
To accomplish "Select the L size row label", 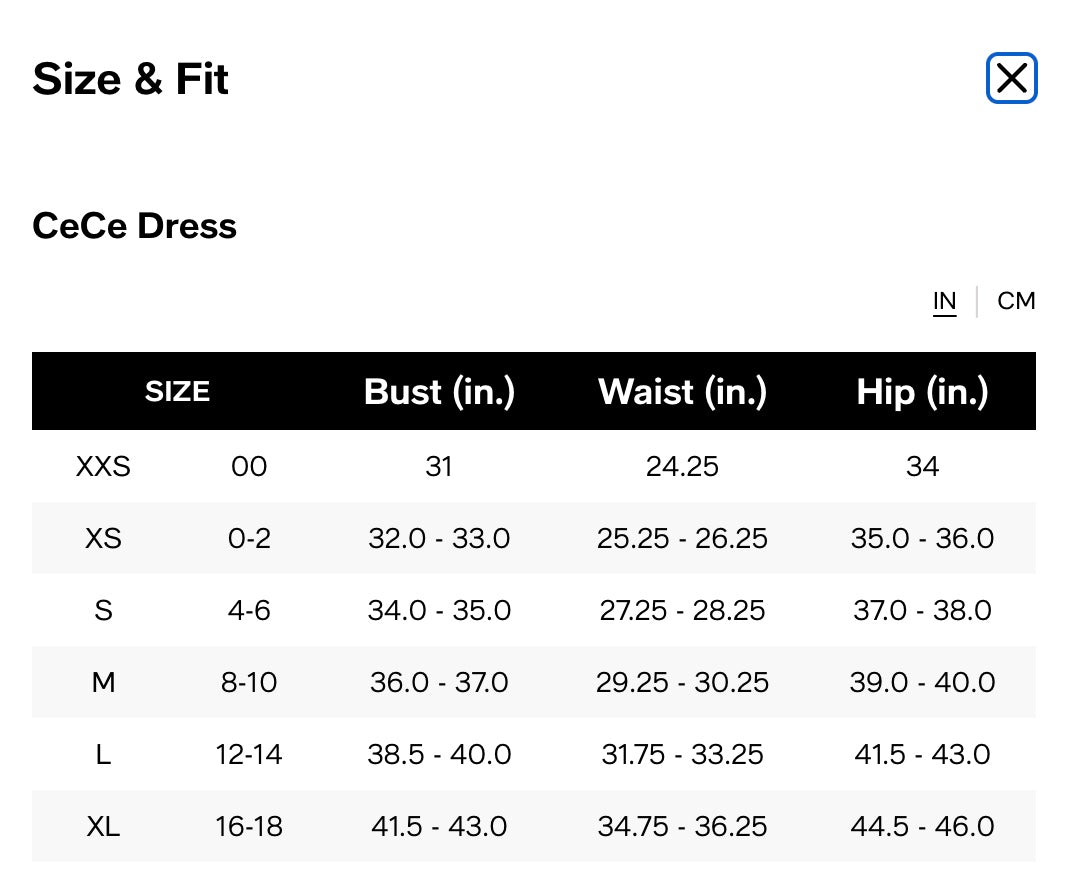I will (x=103, y=754).
